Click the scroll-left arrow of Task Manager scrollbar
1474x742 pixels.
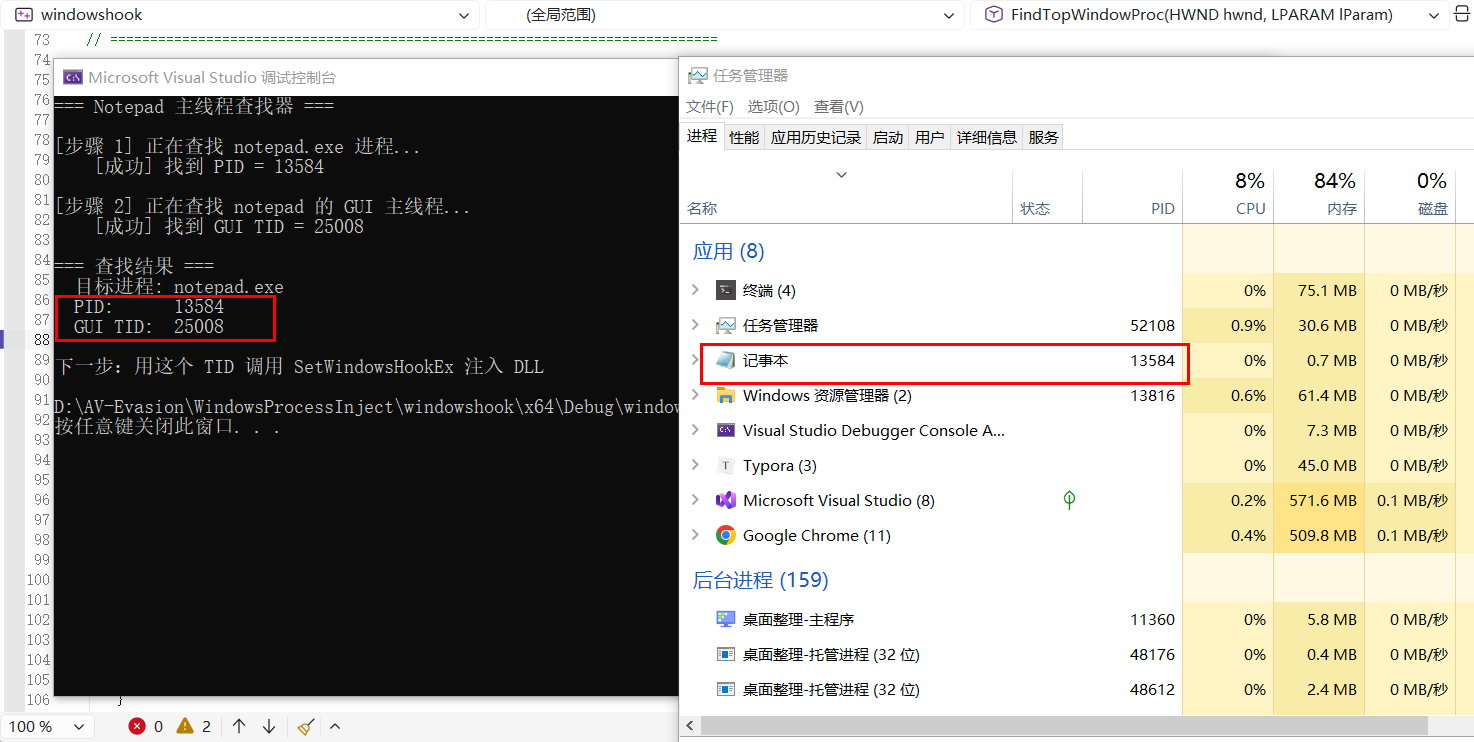(689, 726)
